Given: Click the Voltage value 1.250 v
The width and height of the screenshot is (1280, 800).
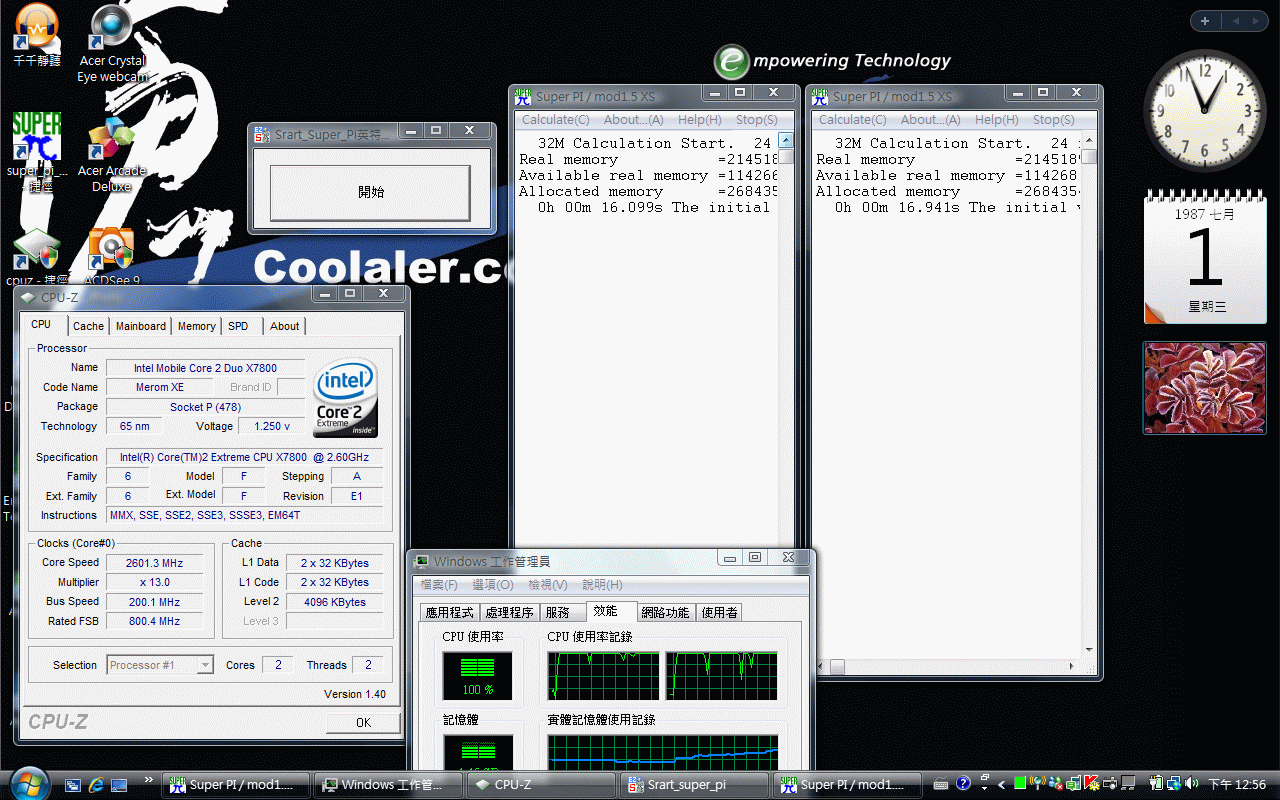Looking at the screenshot, I should coord(272,426).
